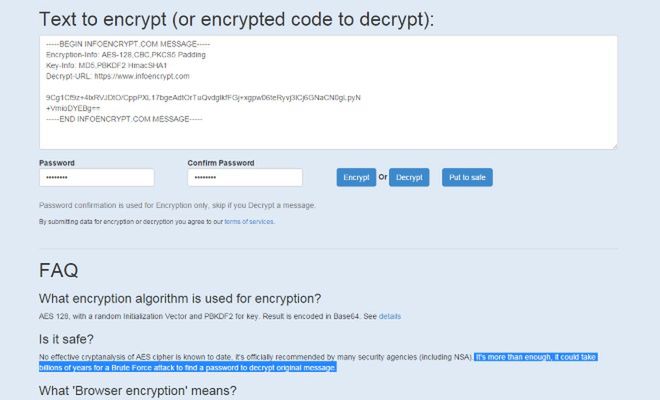Focus the Password input field
This screenshot has width=660, height=400.
(x=96, y=177)
